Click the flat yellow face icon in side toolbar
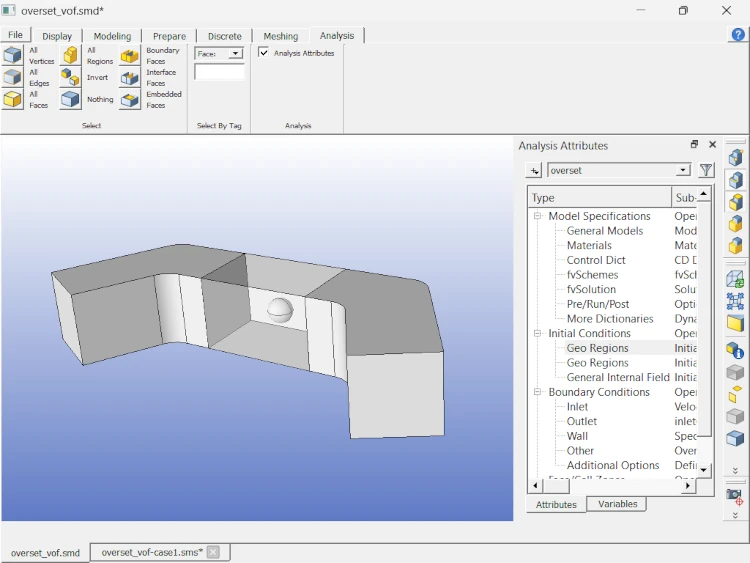 point(735,323)
